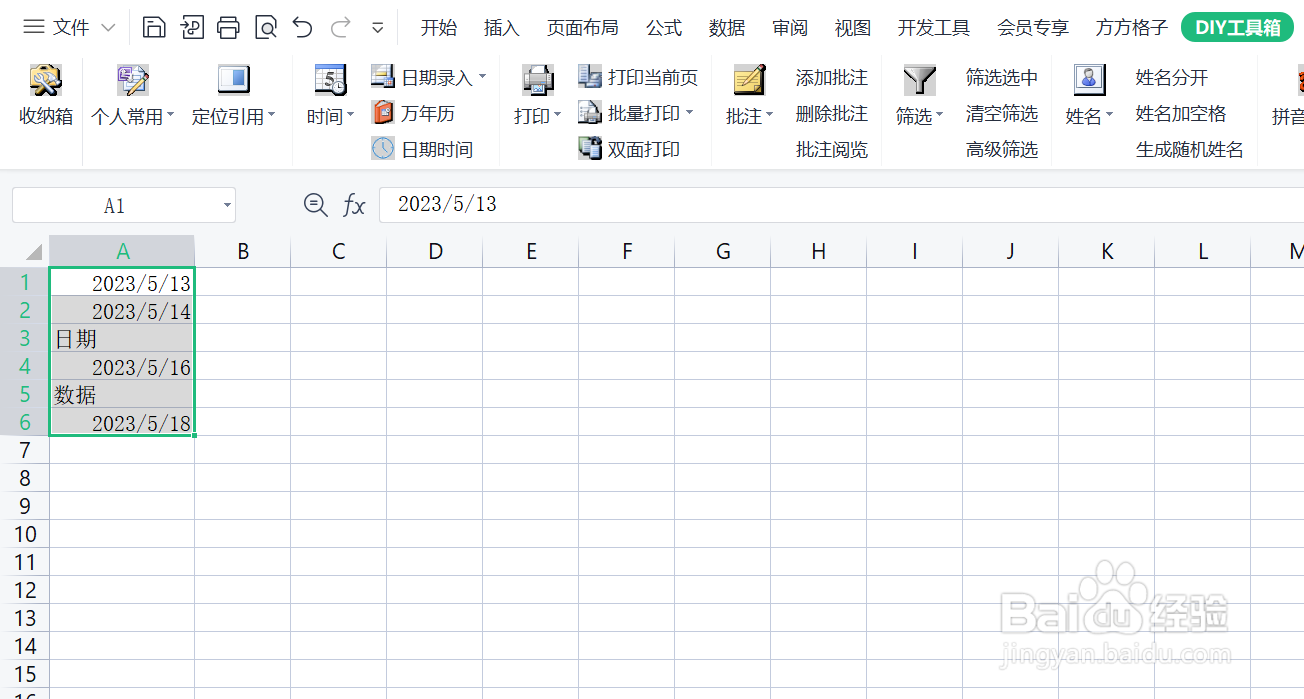Click 筛选选中 button
The width and height of the screenshot is (1304, 699).
[x=1002, y=77]
